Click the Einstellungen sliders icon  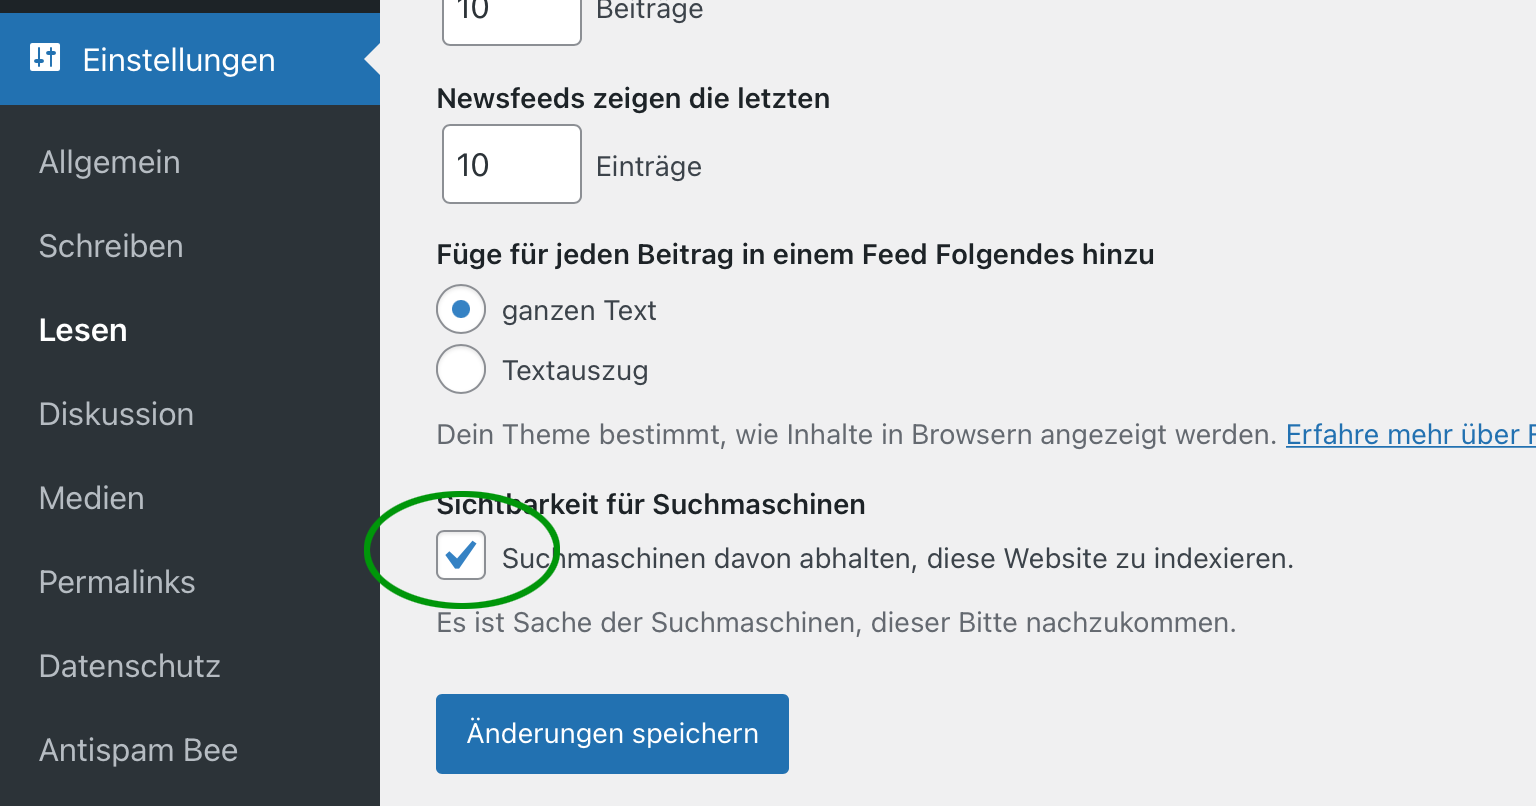[45, 57]
